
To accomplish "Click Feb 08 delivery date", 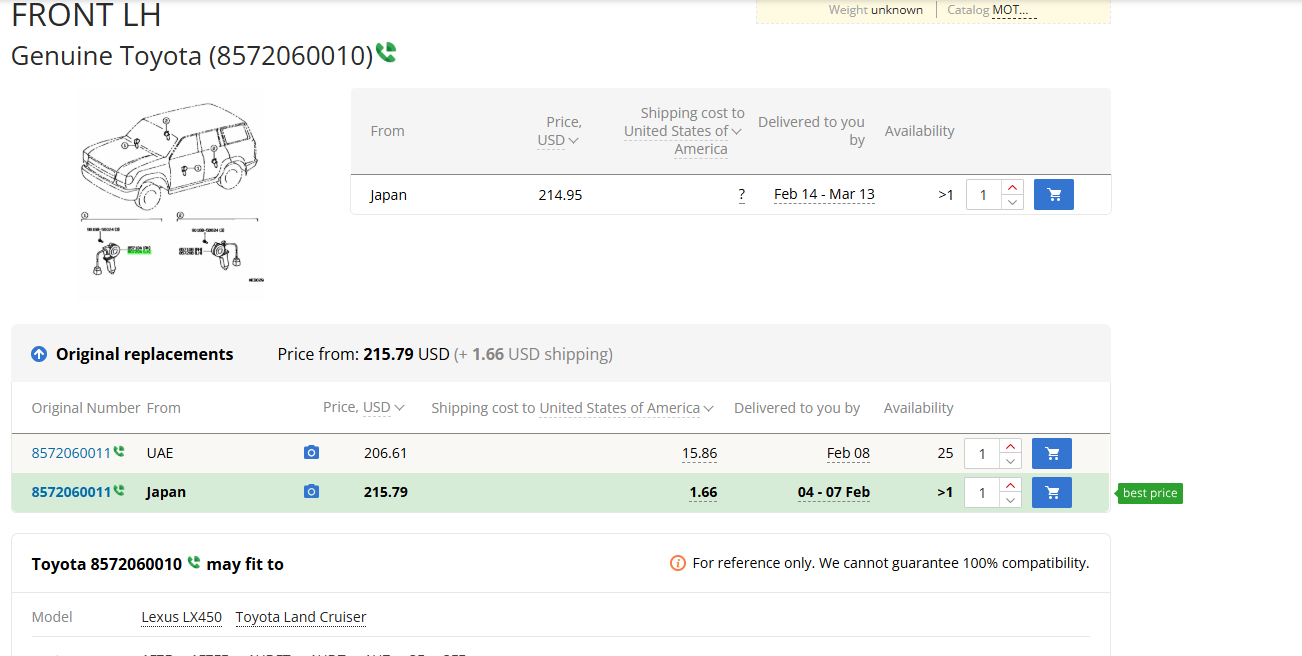I will [848, 453].
